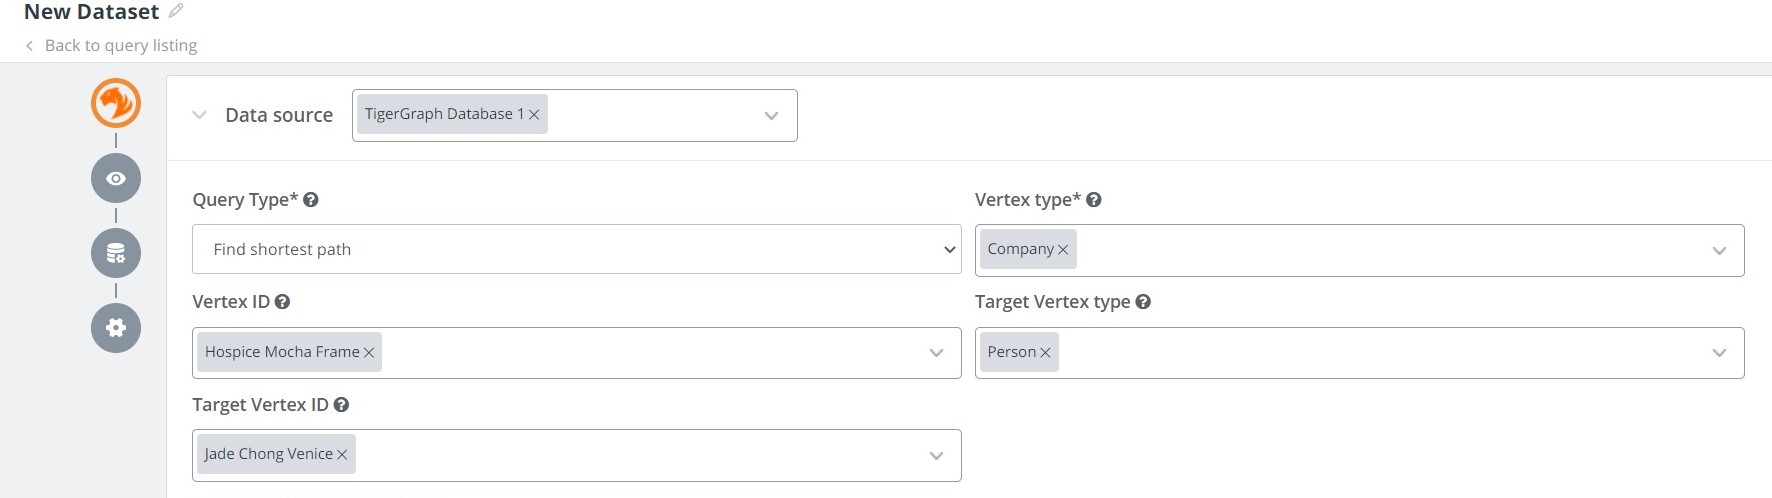This screenshot has width=1772, height=498.
Task: Open the Query Type dropdown
Action: (x=576, y=249)
